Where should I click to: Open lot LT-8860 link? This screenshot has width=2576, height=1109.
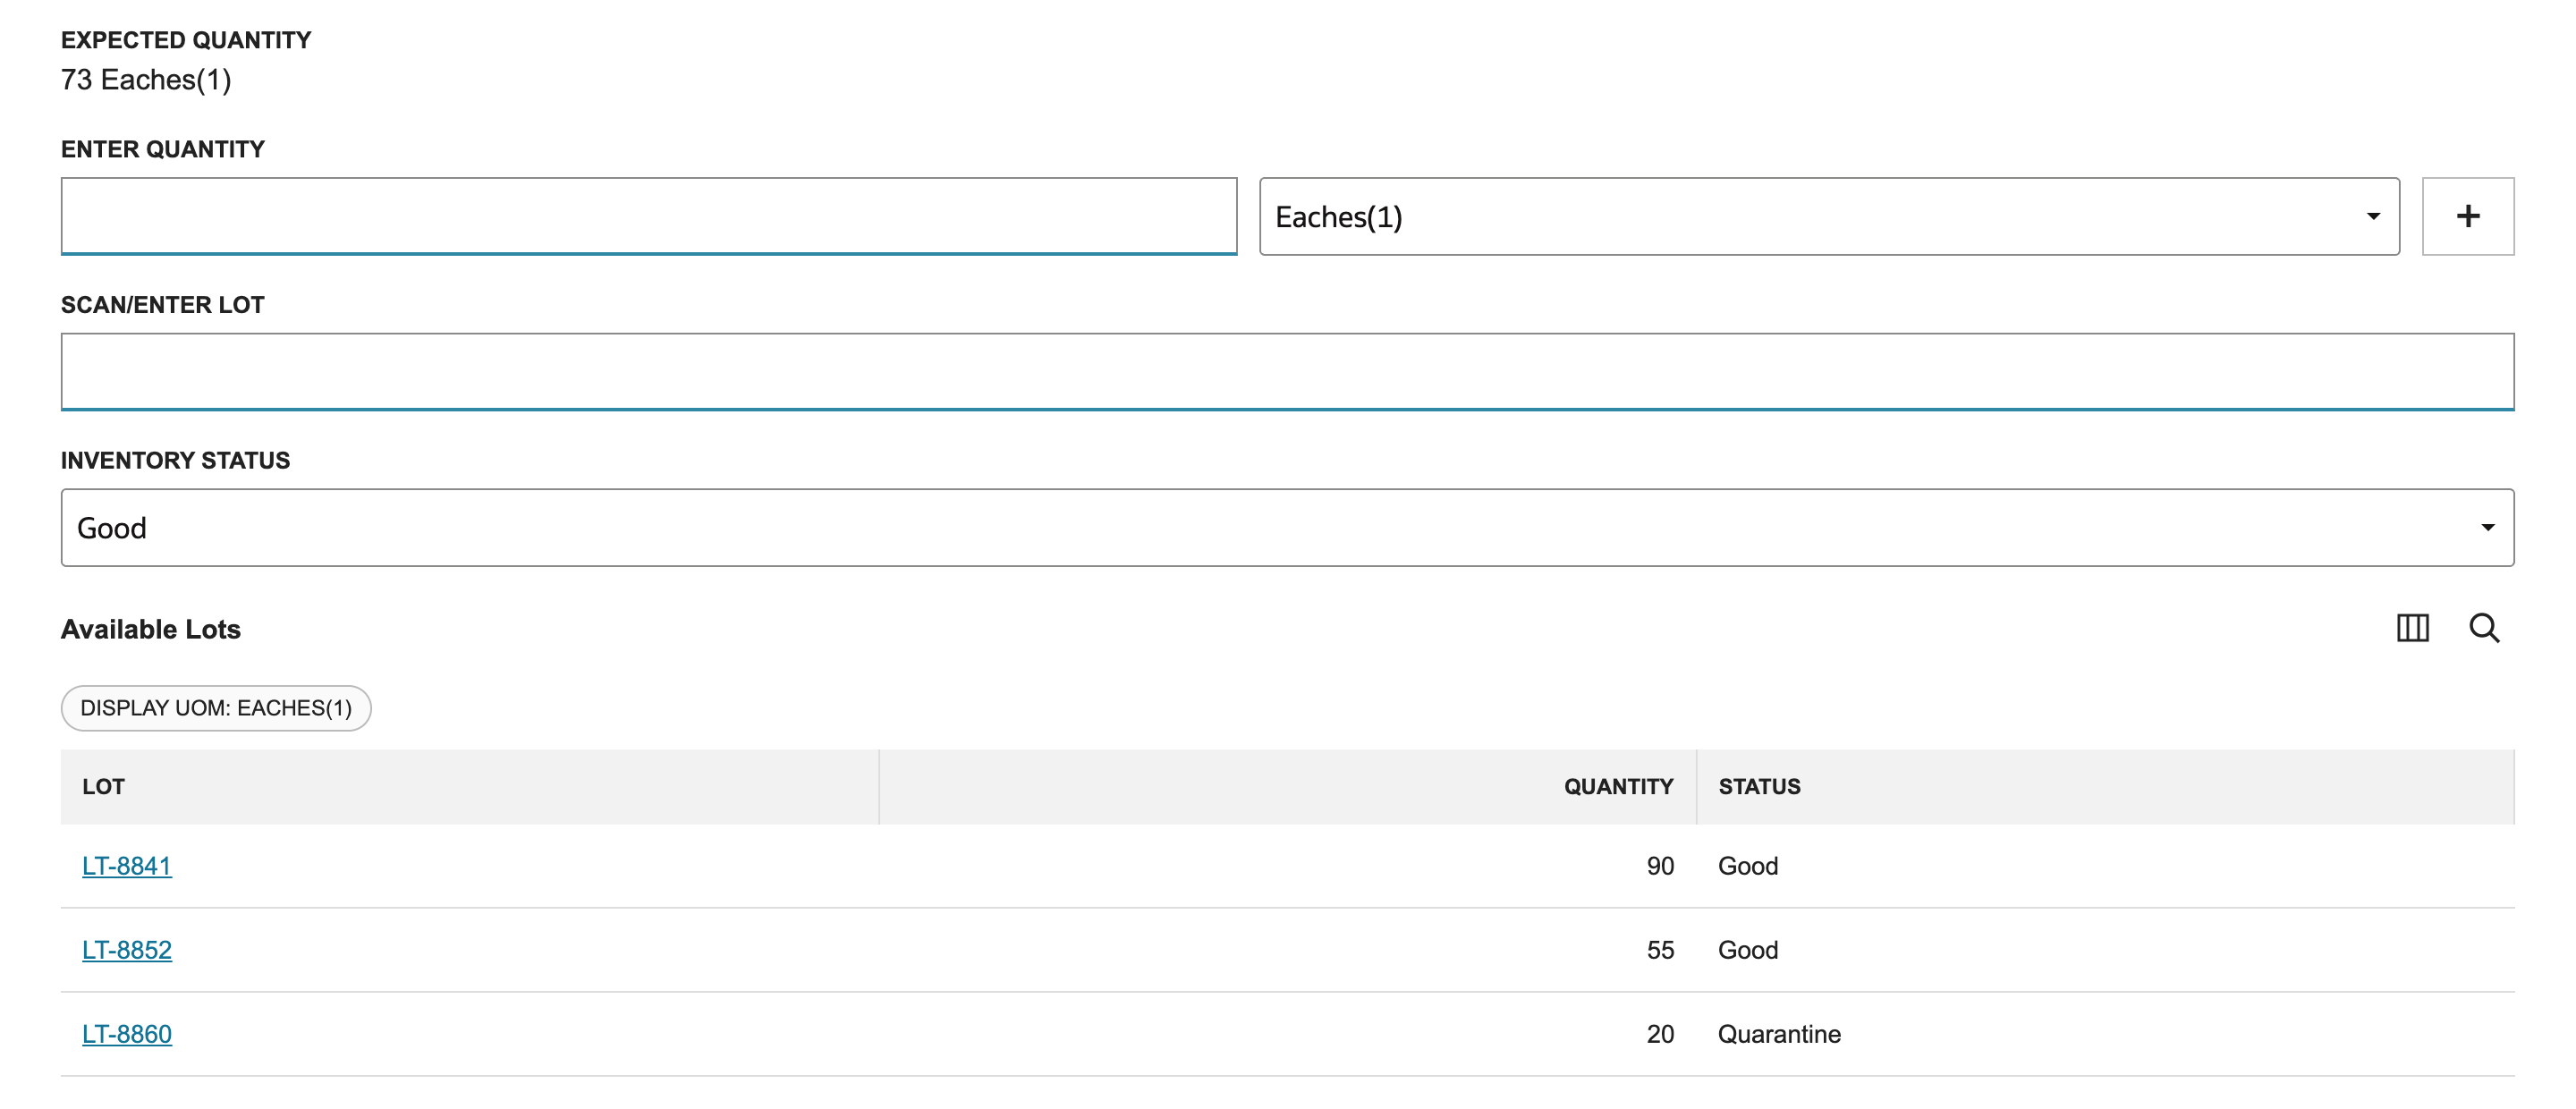point(127,1034)
